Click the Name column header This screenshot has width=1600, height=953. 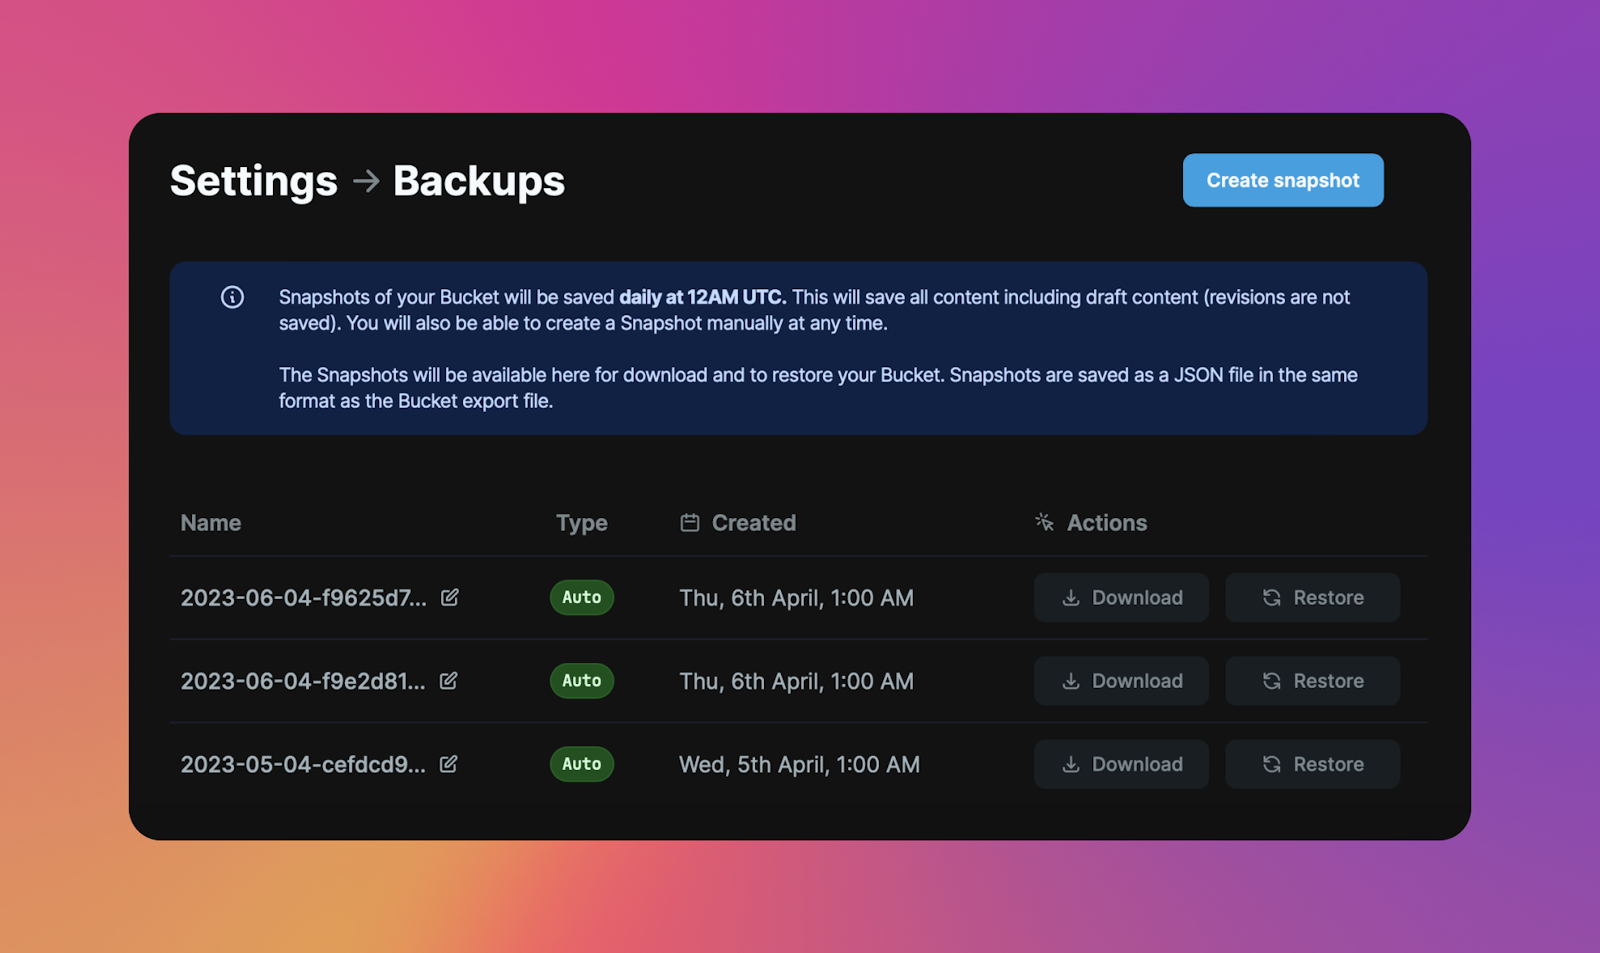pos(211,523)
